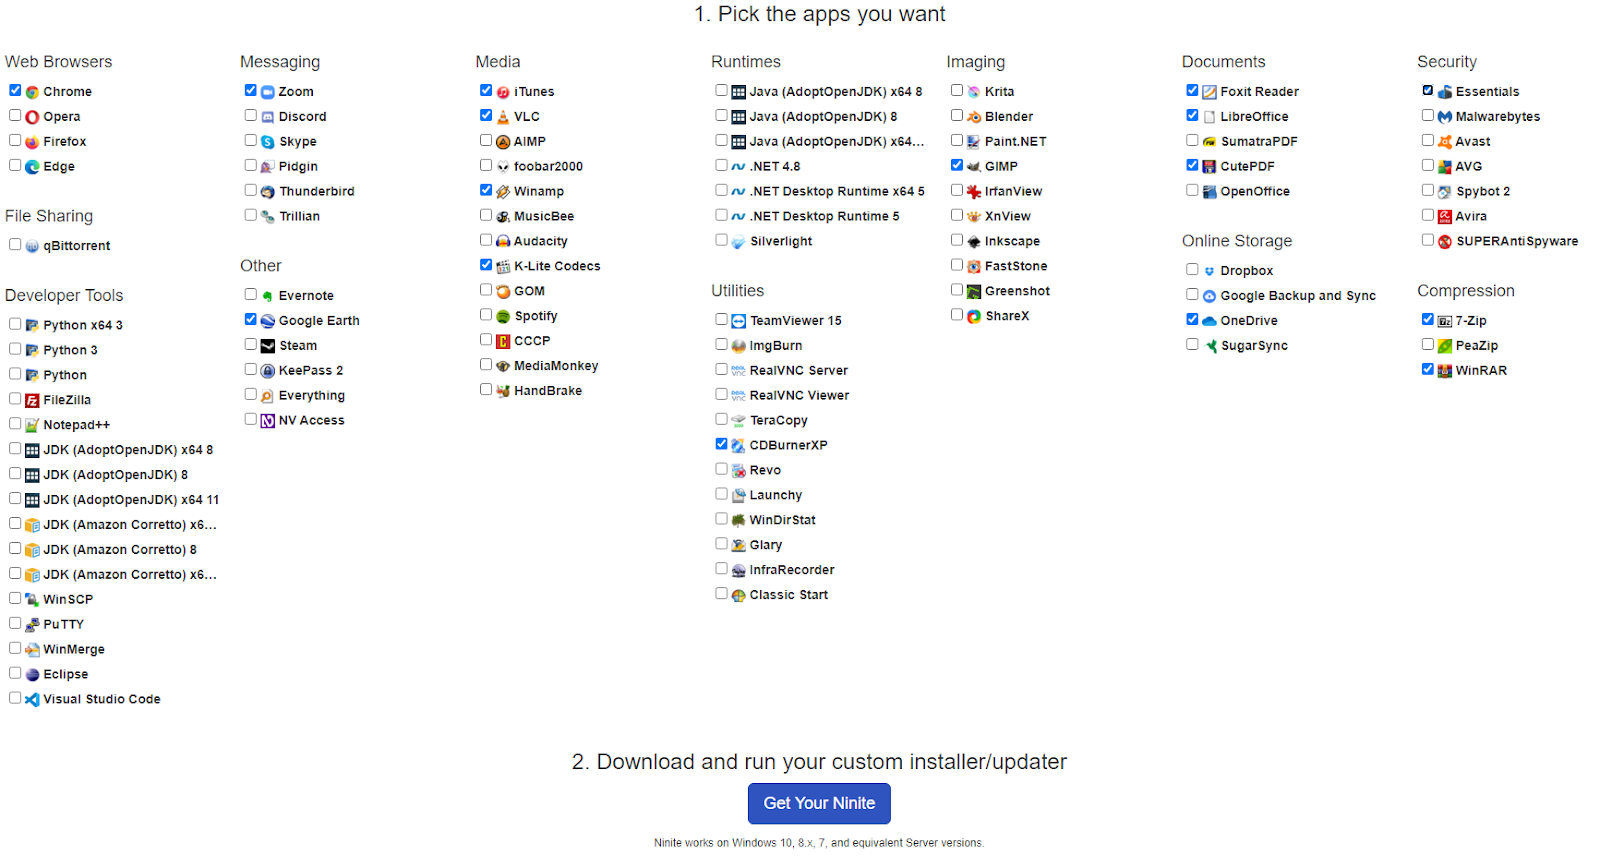The height and width of the screenshot is (867, 1600).
Task: Select the Silverlight label
Action: point(781,242)
